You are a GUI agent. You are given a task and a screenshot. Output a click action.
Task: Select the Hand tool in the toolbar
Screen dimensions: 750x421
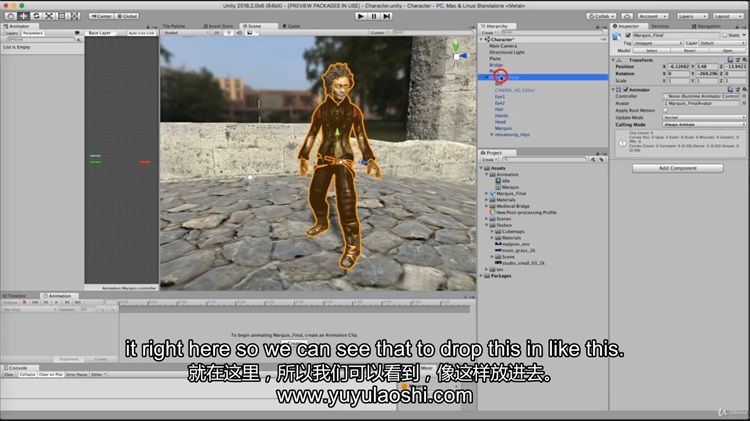(x=10, y=16)
